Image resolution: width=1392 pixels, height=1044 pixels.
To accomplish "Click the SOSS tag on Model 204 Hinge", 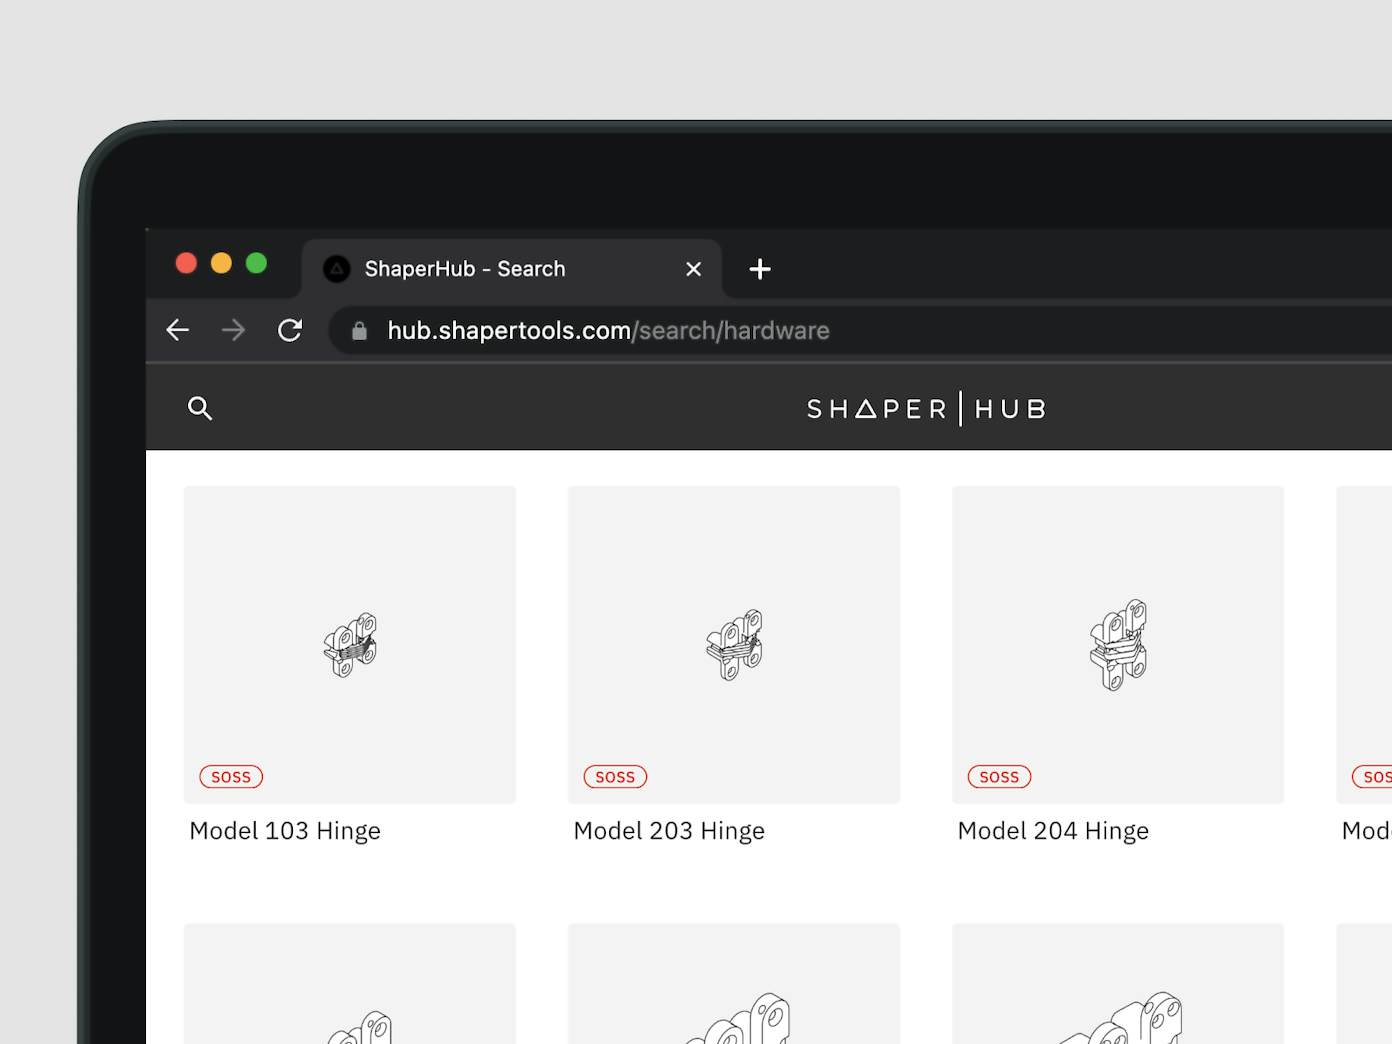I will click(x=999, y=777).
